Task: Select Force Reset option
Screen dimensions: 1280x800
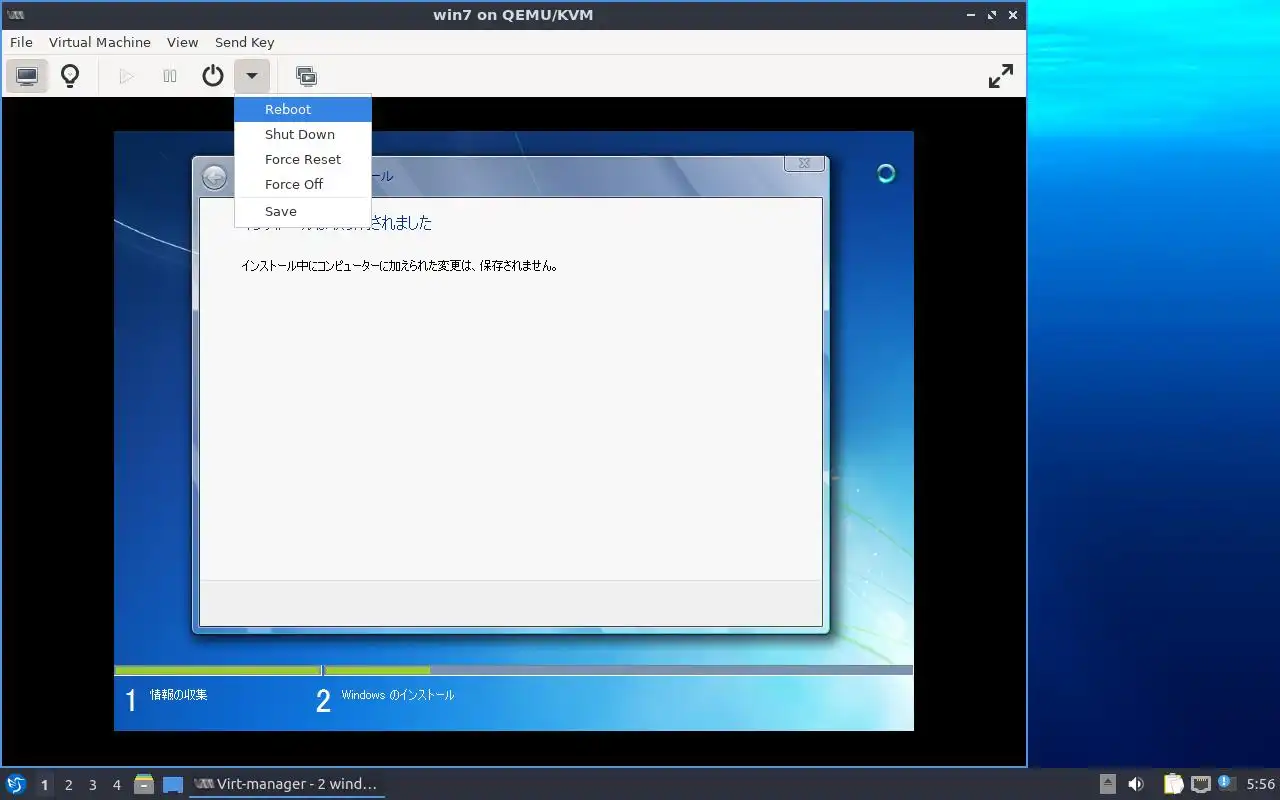Action: [303, 159]
